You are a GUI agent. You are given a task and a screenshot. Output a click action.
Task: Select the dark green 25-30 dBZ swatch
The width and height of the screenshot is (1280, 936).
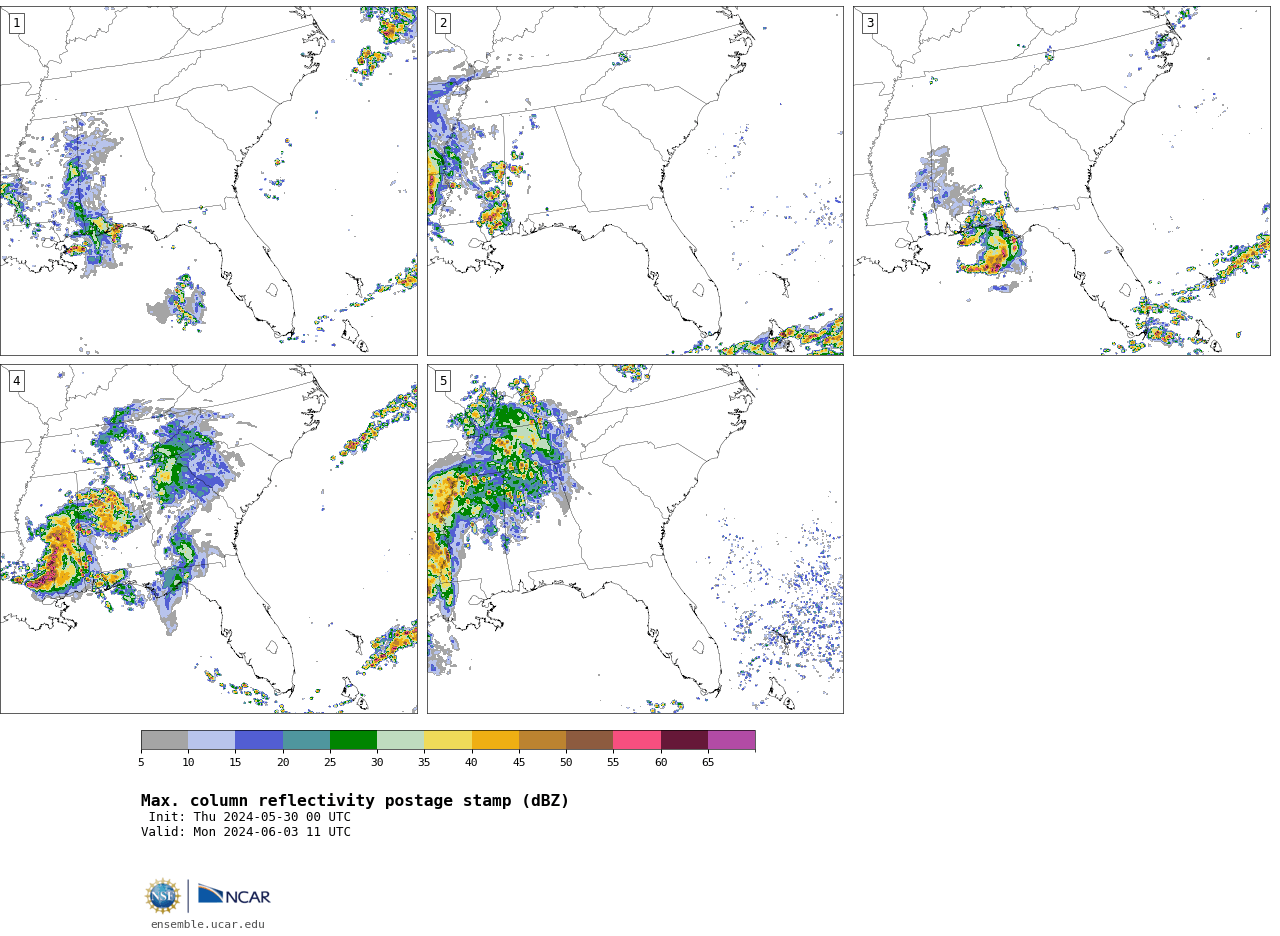click(x=353, y=740)
